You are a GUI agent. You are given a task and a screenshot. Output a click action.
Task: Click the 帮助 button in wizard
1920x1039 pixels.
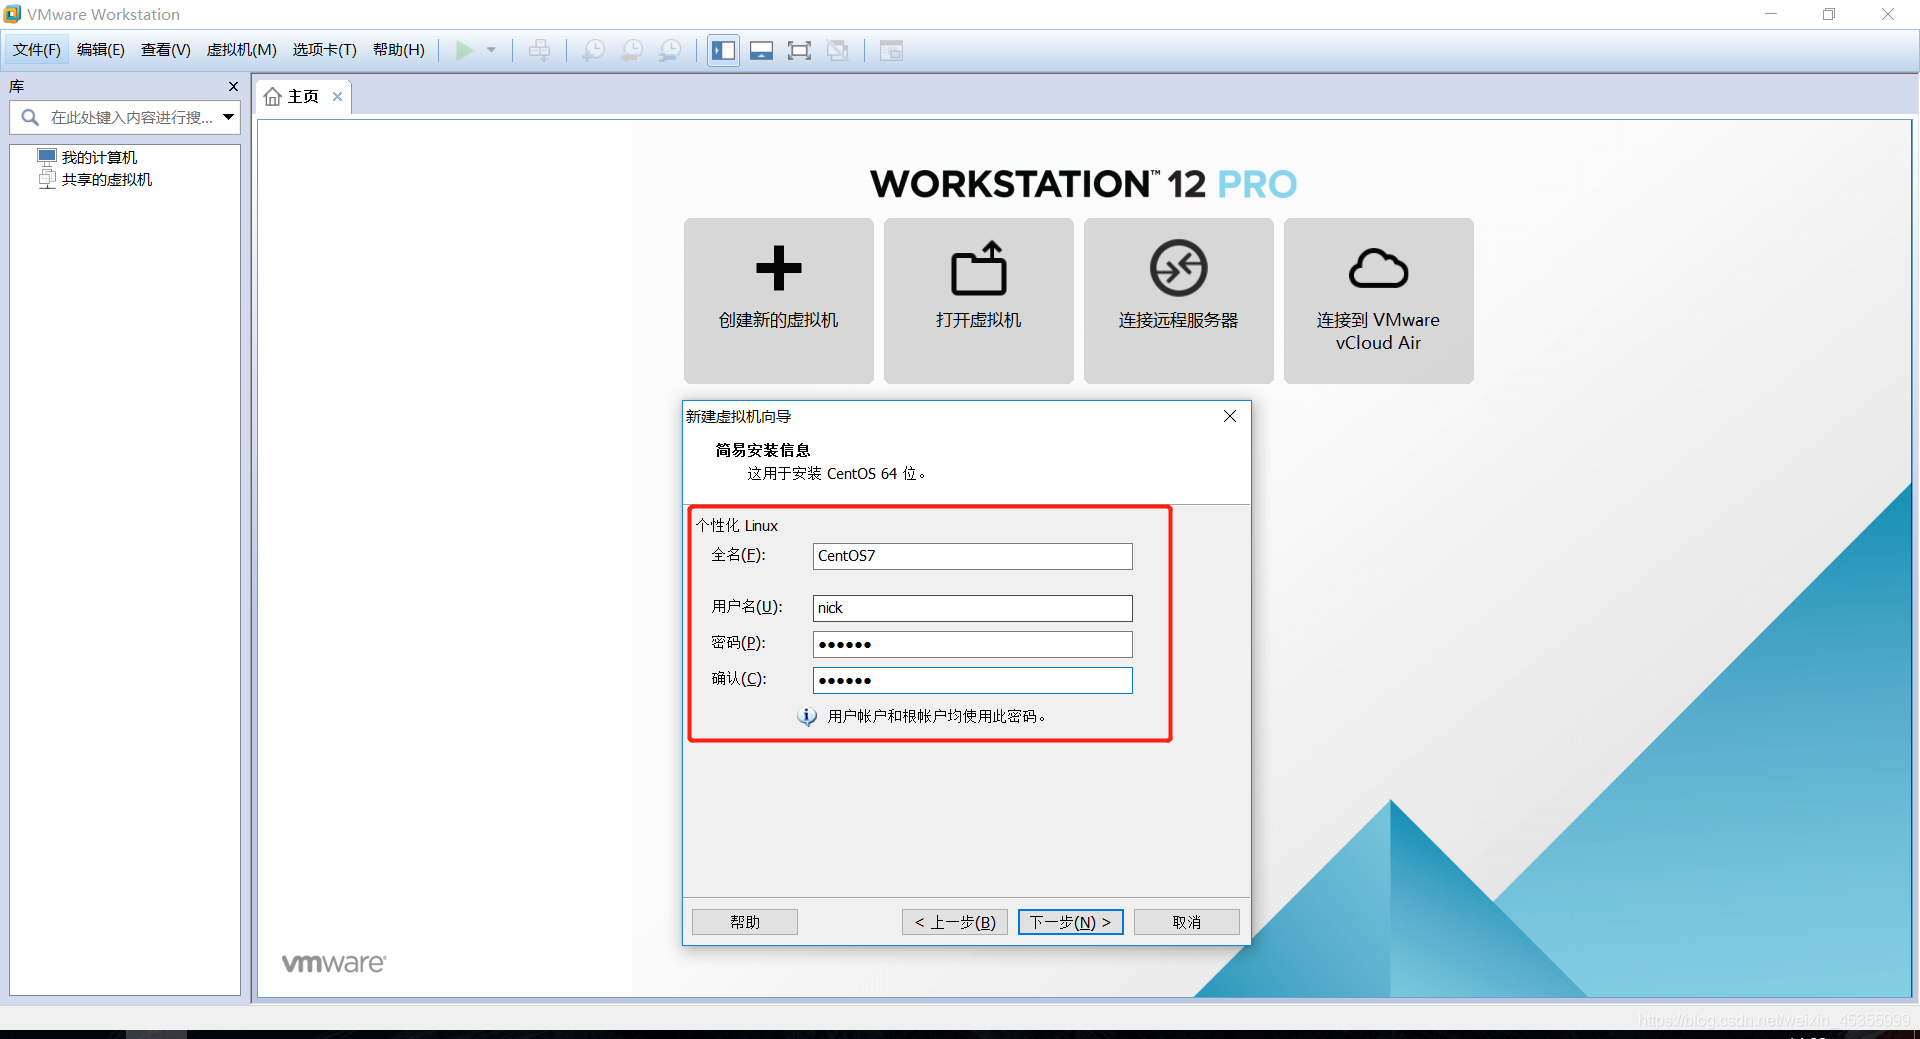tap(745, 922)
